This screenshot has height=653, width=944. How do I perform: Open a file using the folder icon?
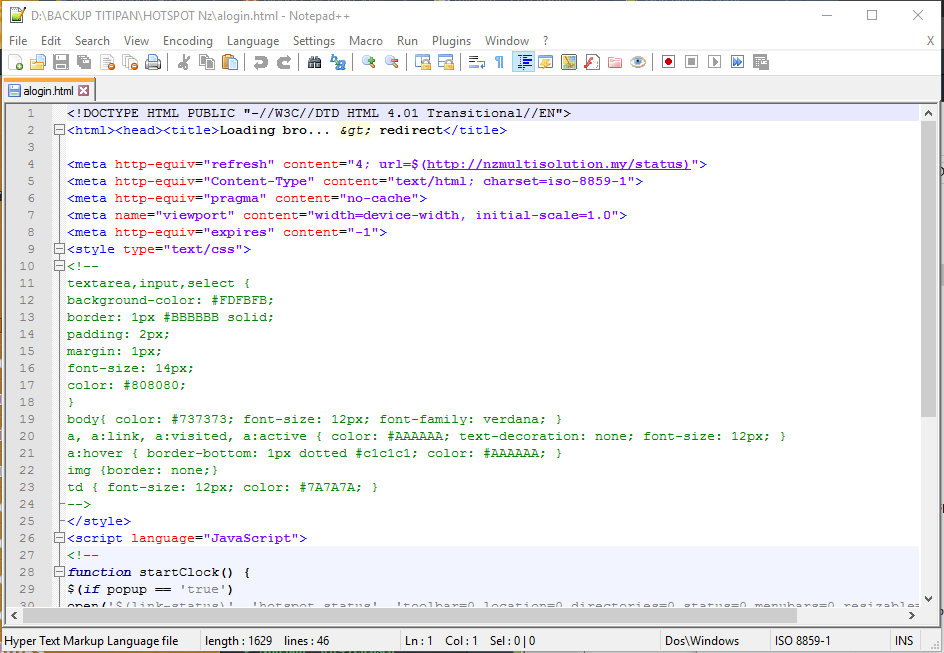(38, 62)
